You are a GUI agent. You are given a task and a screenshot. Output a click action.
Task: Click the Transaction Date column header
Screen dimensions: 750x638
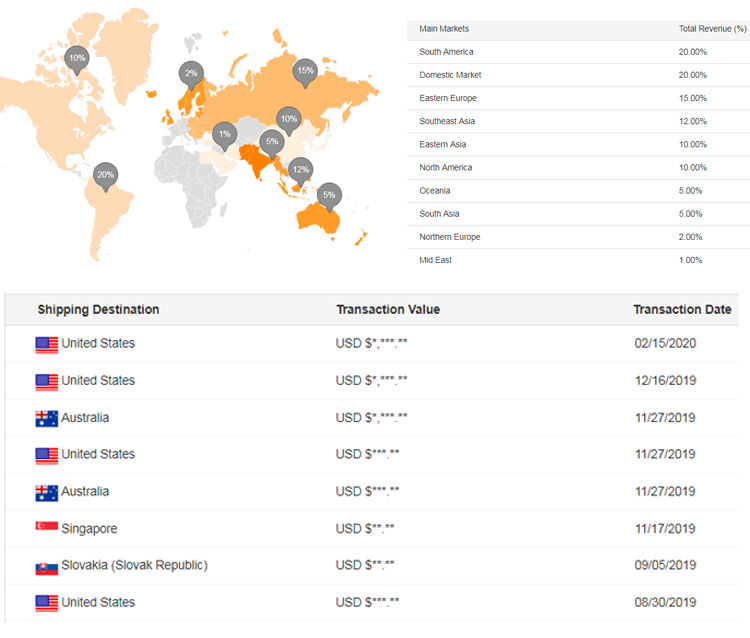682,310
